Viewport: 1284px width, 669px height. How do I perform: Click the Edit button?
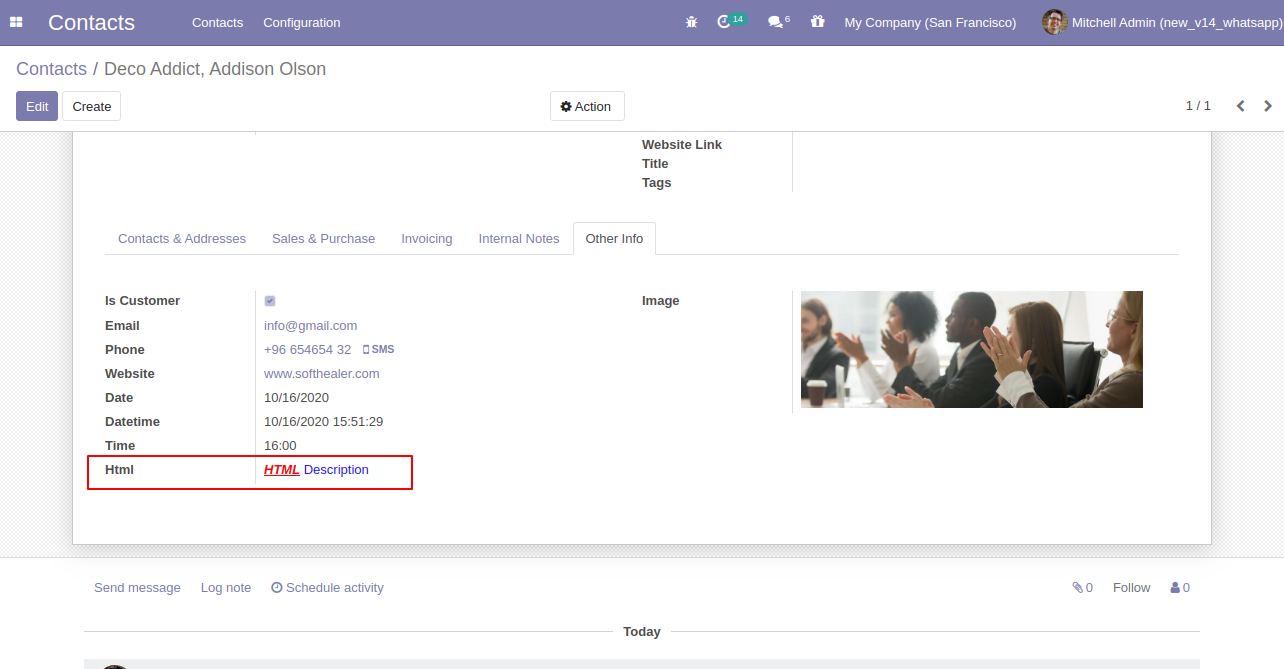click(x=37, y=106)
